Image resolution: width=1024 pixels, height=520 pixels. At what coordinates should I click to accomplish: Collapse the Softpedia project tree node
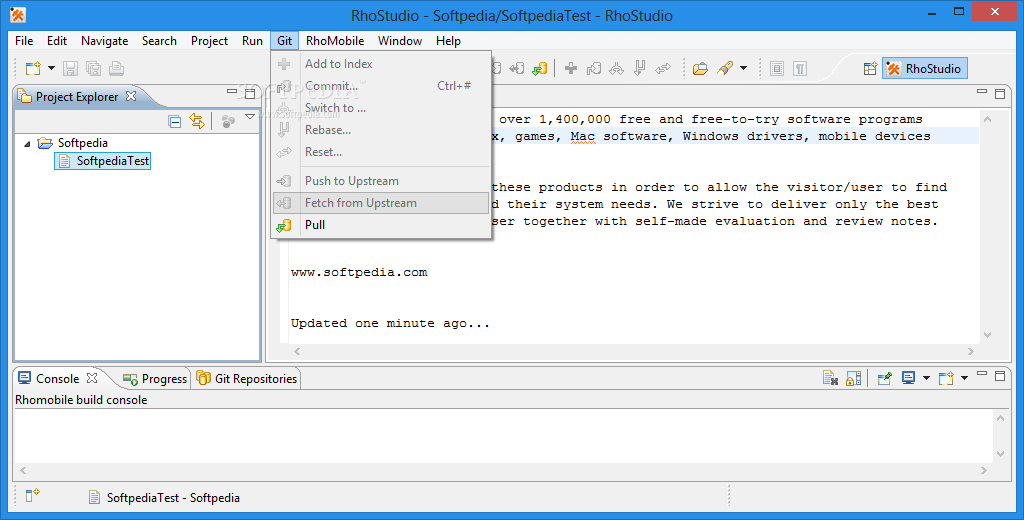[27, 143]
